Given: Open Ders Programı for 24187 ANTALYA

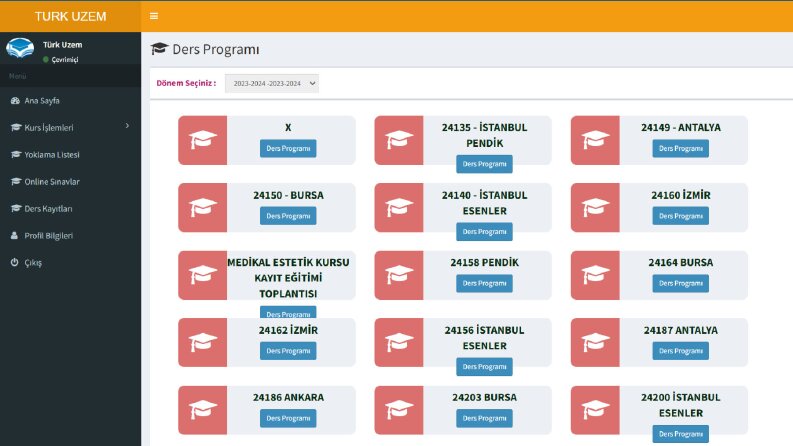Looking at the screenshot, I should point(681,351).
